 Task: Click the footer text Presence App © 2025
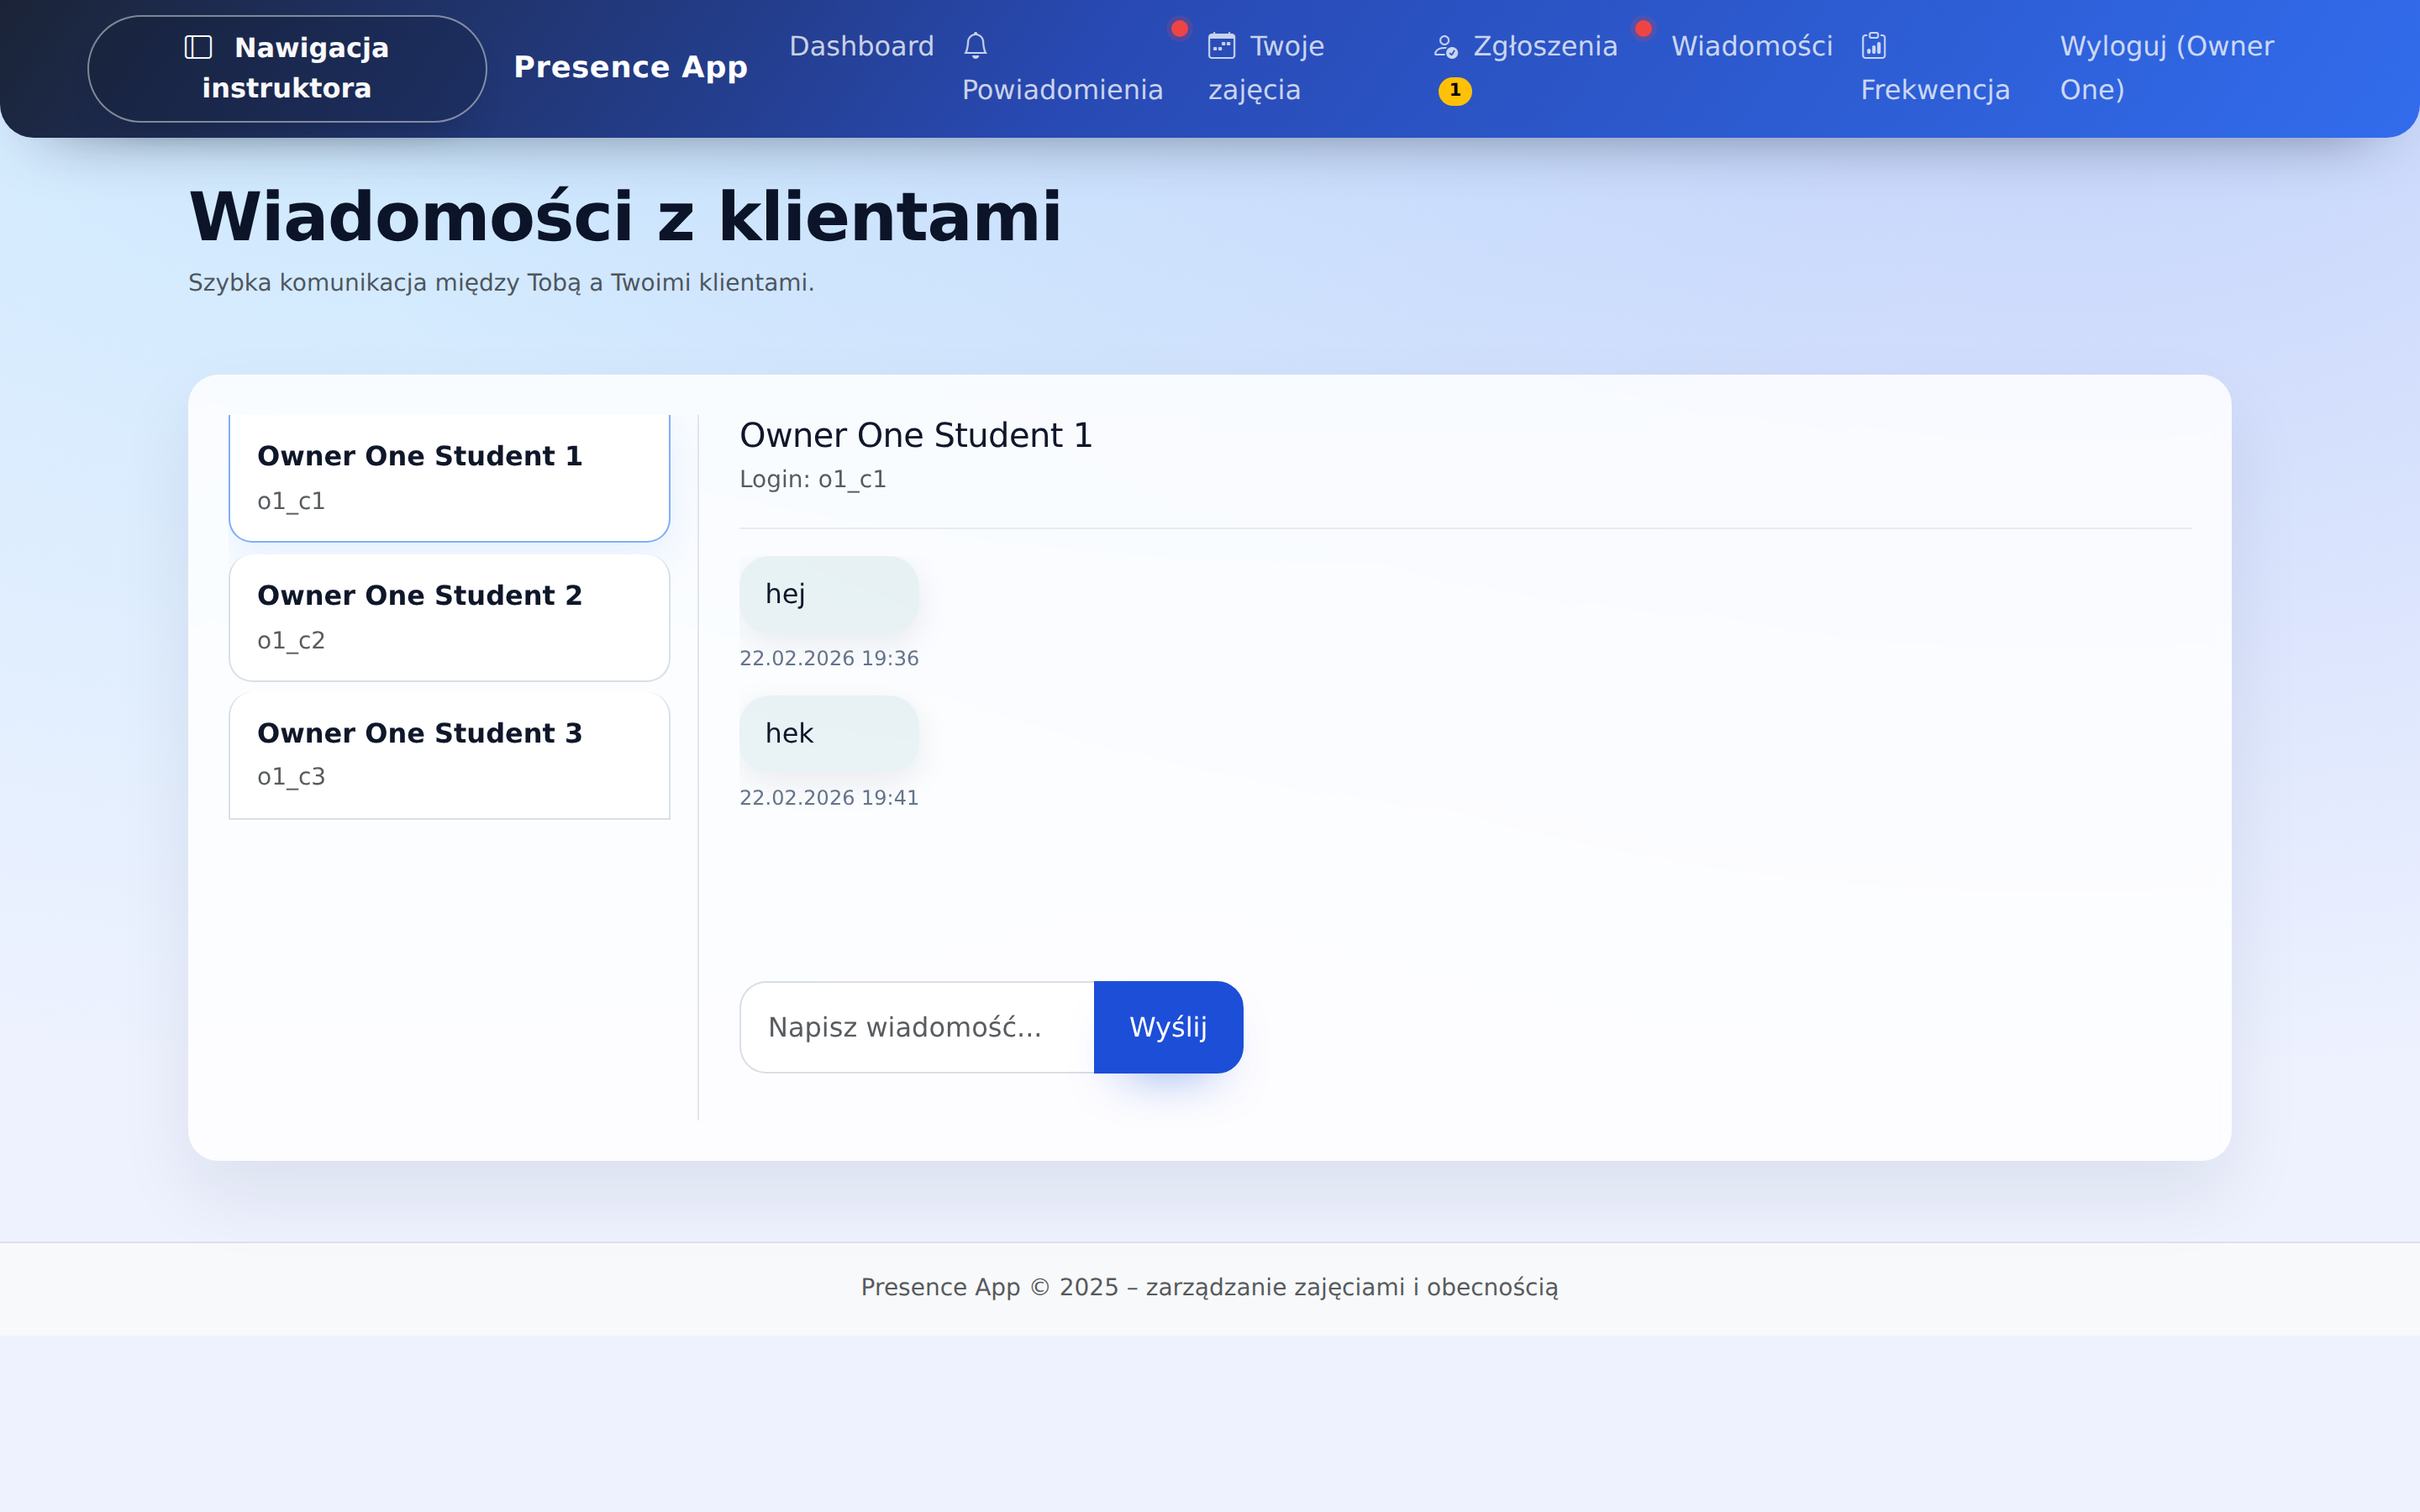tap(990, 1287)
